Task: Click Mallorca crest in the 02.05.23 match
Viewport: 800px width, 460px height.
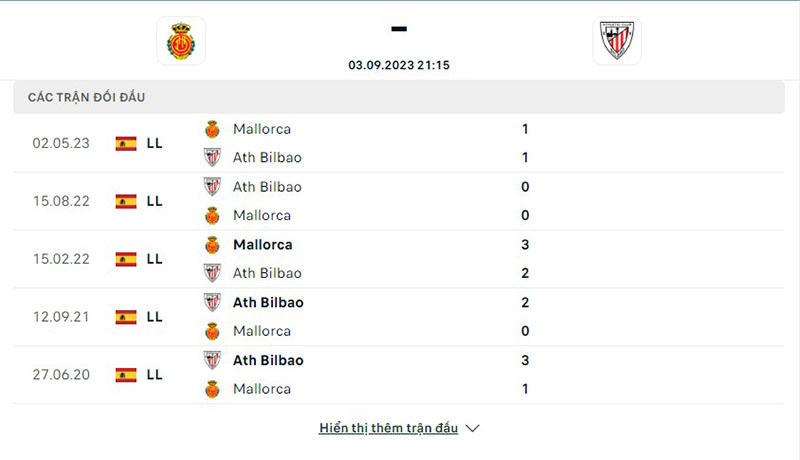Action: tap(212, 129)
